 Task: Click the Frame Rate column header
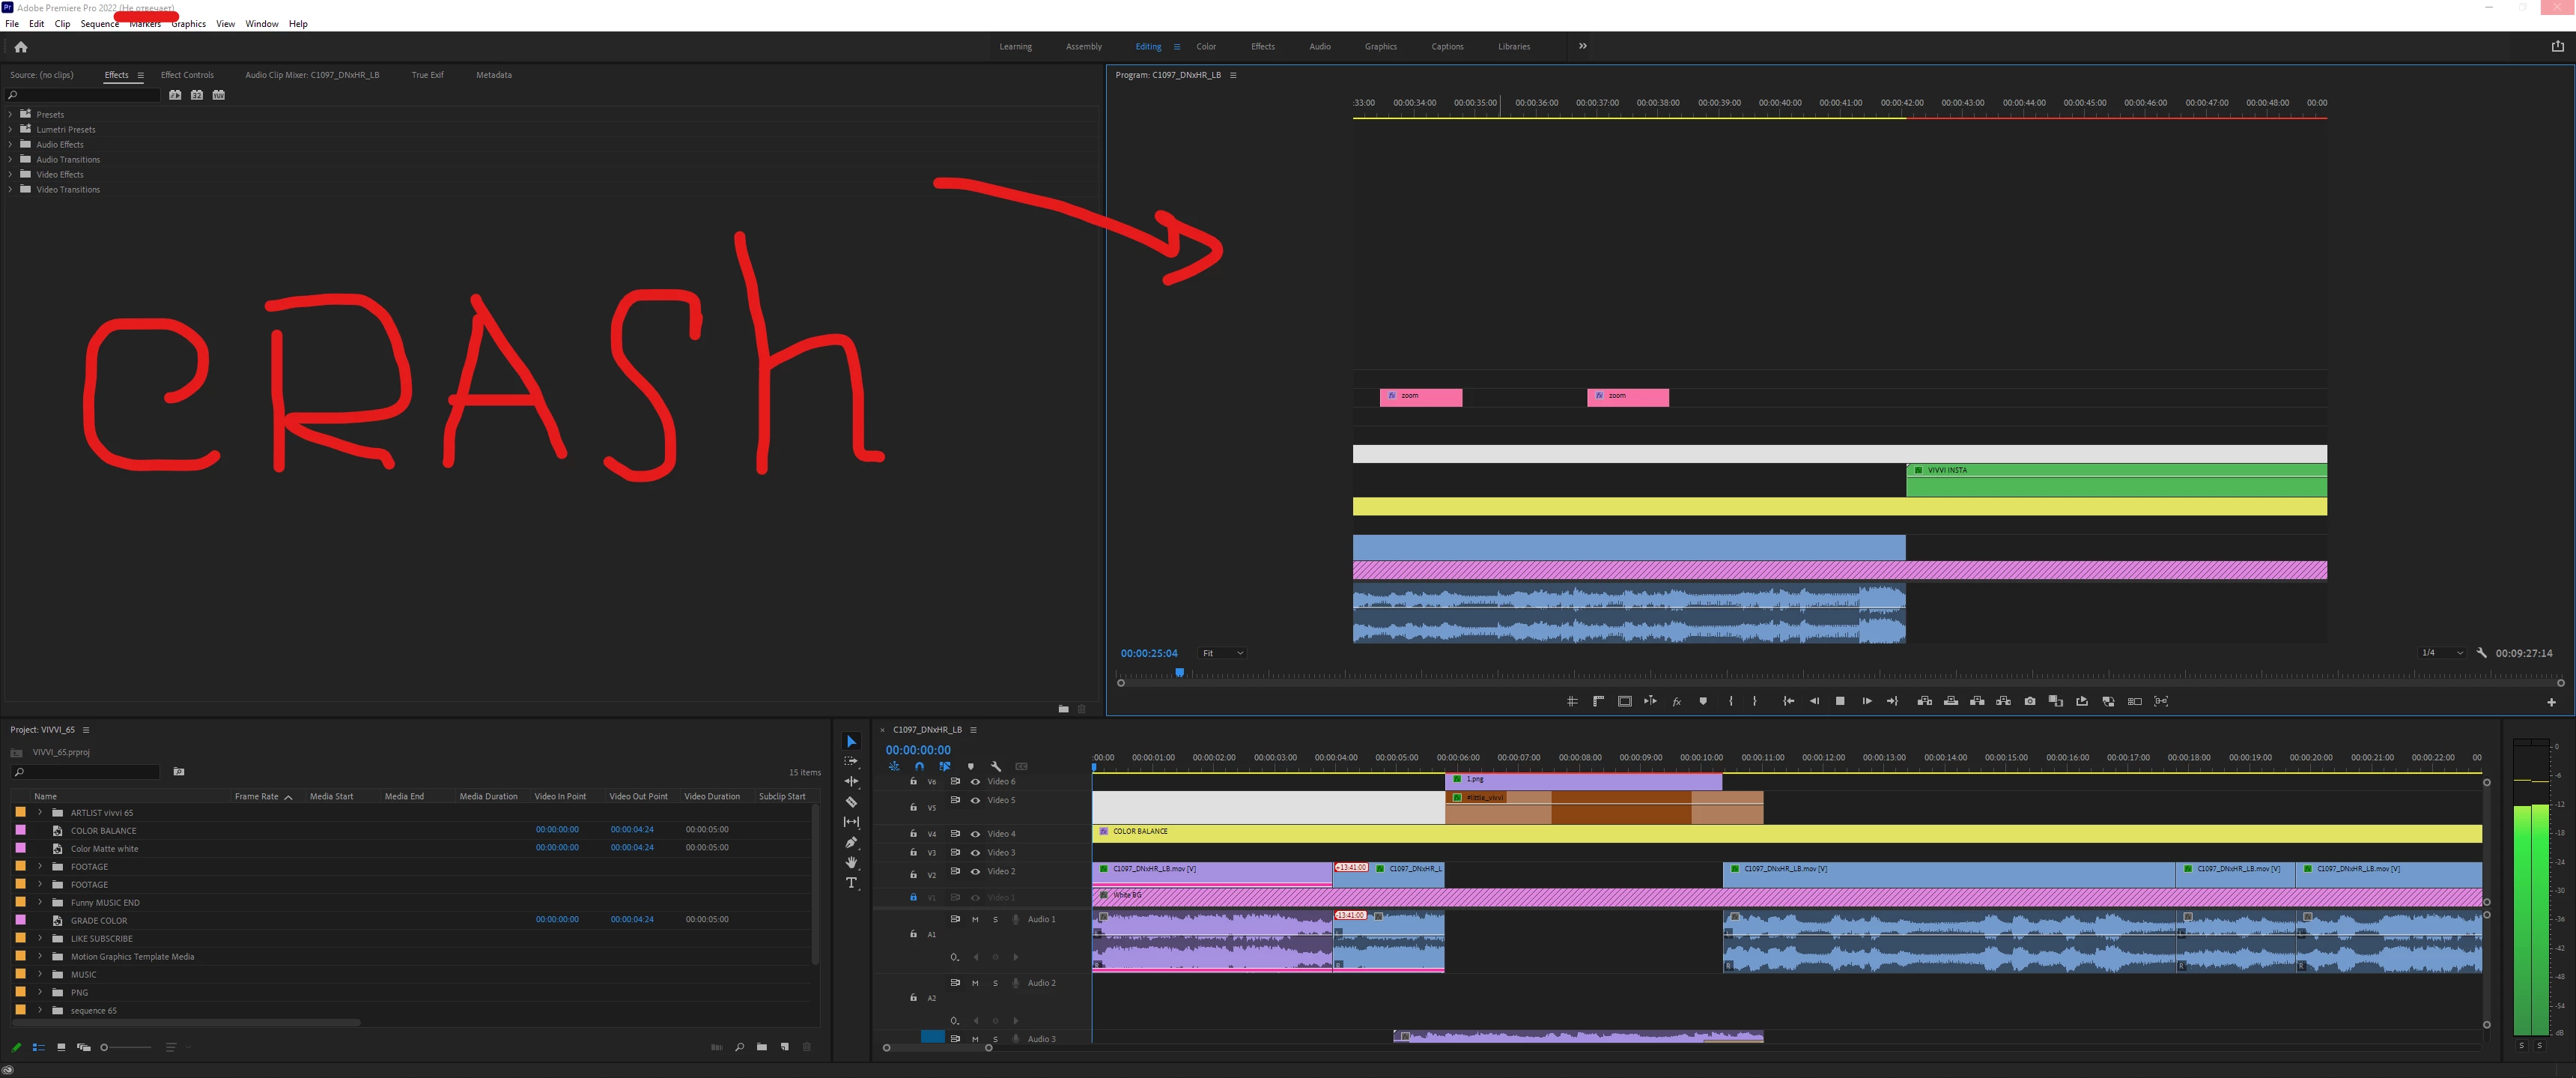(256, 797)
